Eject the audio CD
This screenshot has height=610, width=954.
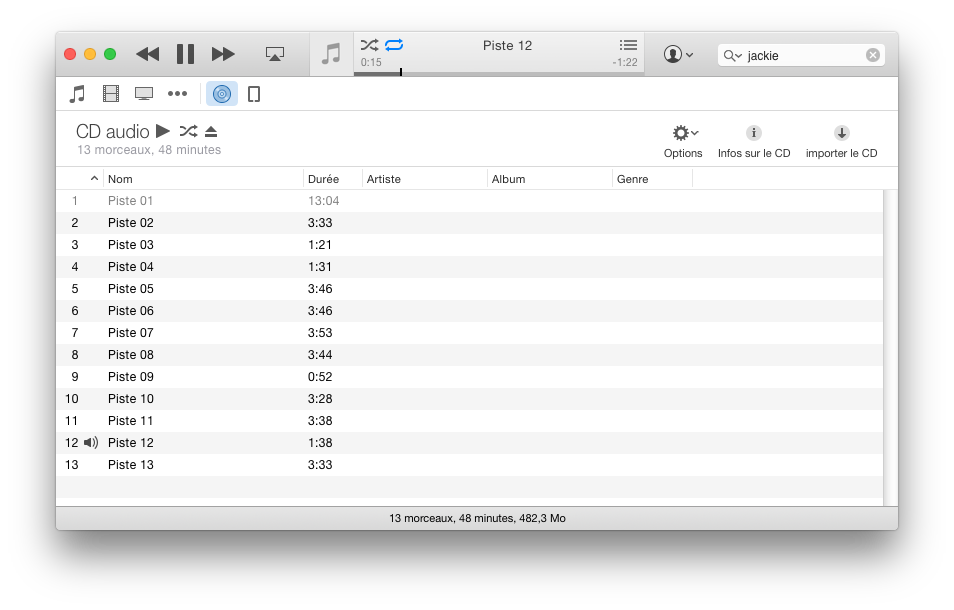pos(211,131)
